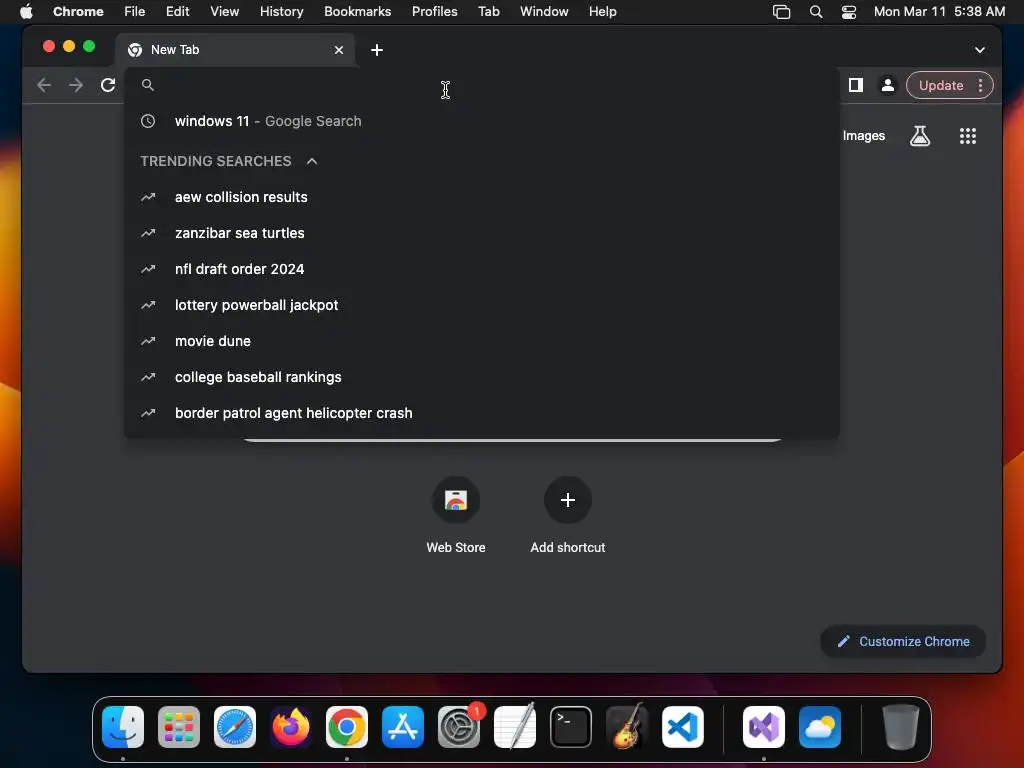Open the View menu
The image size is (1024, 768).
pyautogui.click(x=224, y=12)
